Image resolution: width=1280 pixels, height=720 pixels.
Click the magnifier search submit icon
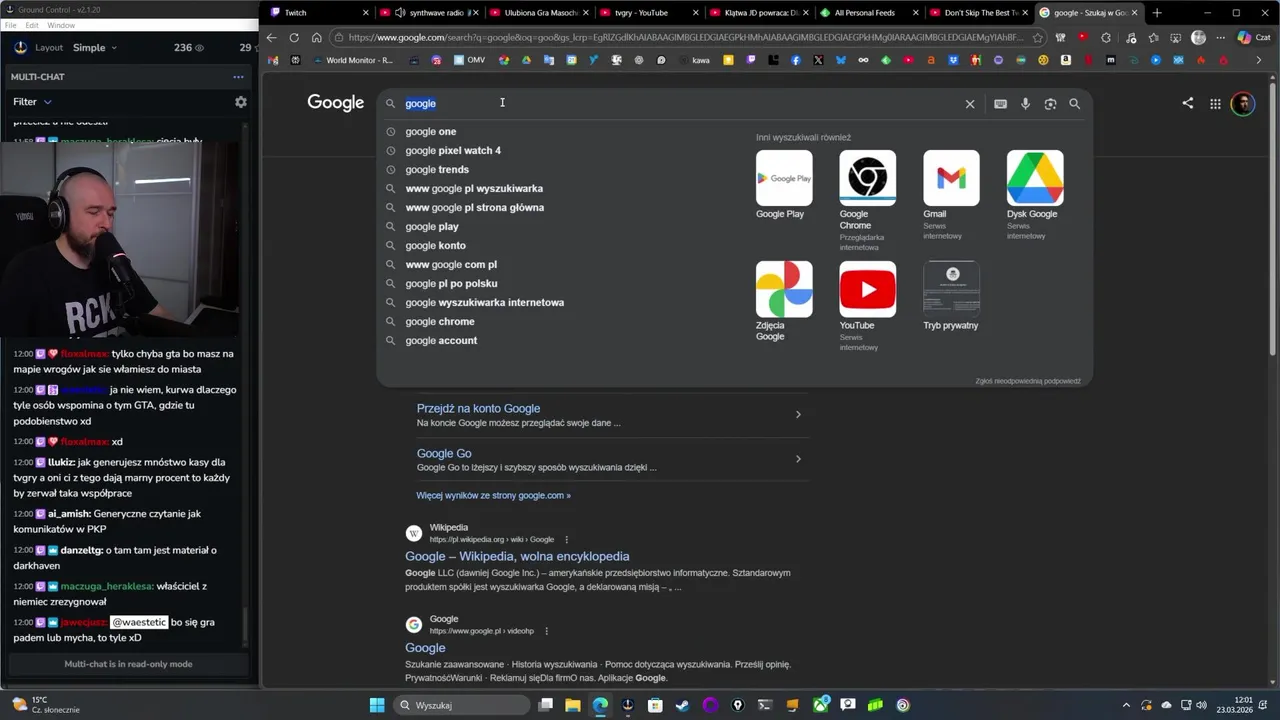tap(1075, 104)
